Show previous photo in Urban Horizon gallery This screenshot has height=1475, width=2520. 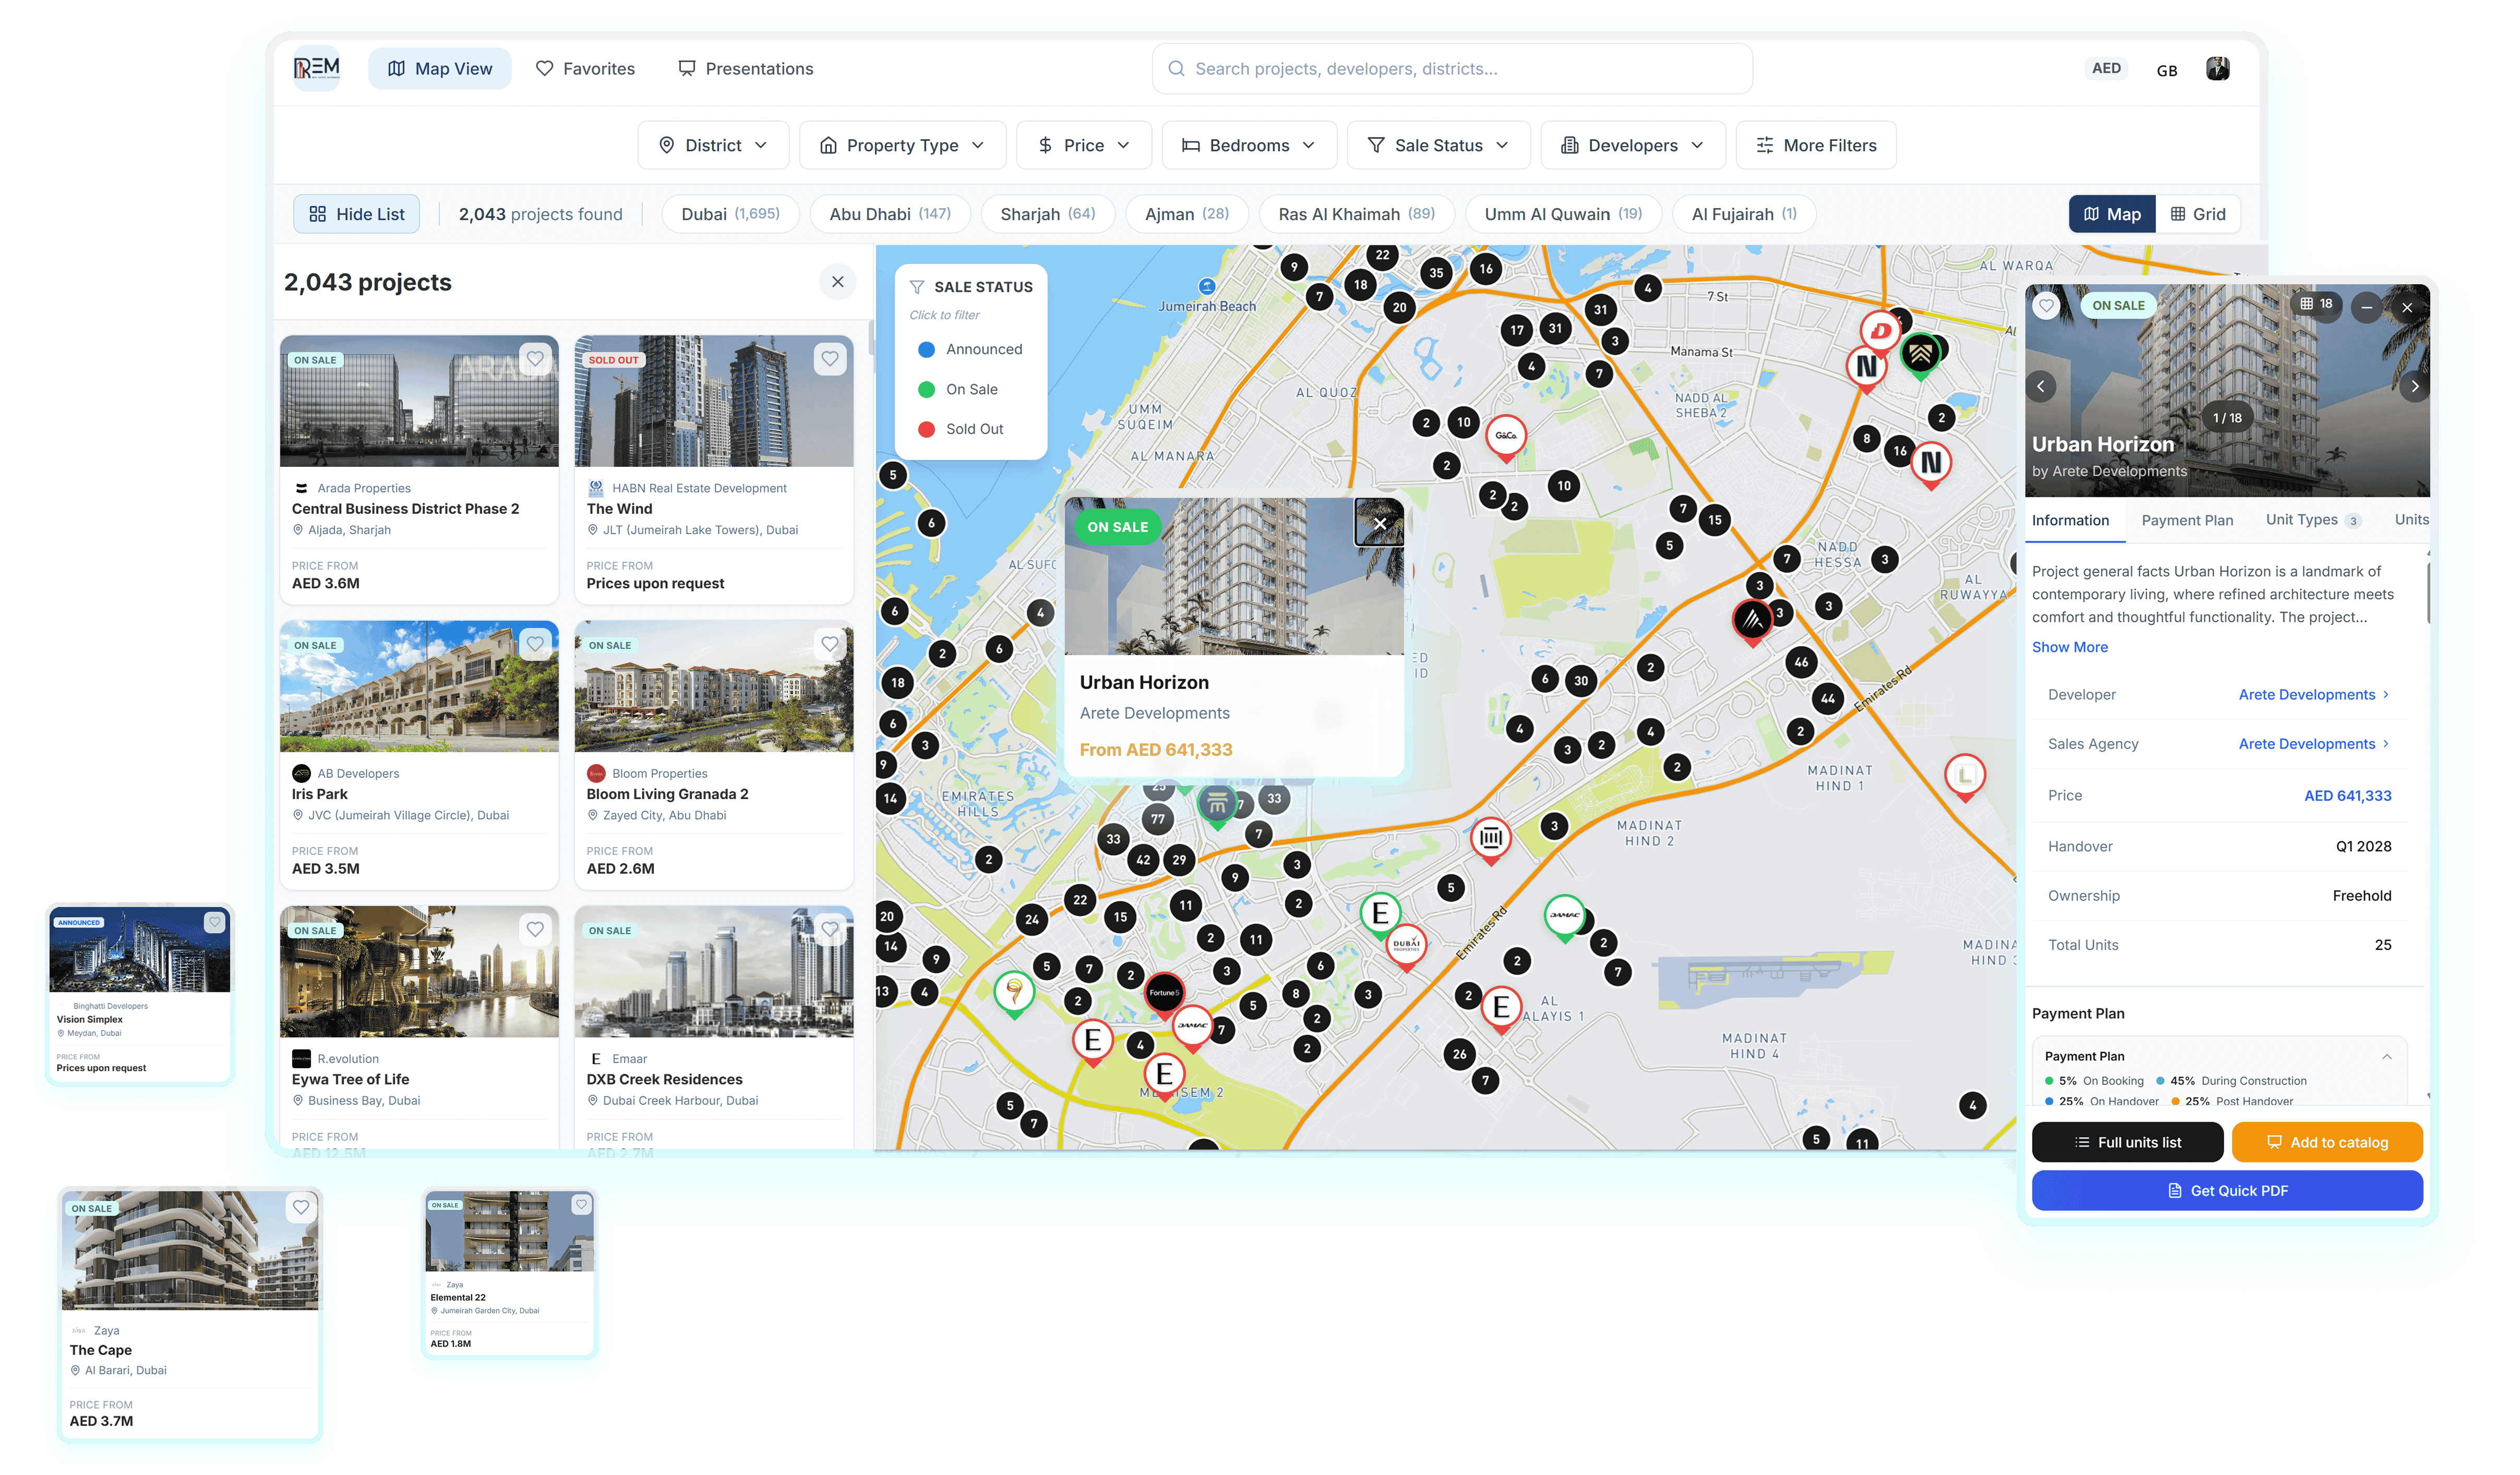pos(2040,386)
